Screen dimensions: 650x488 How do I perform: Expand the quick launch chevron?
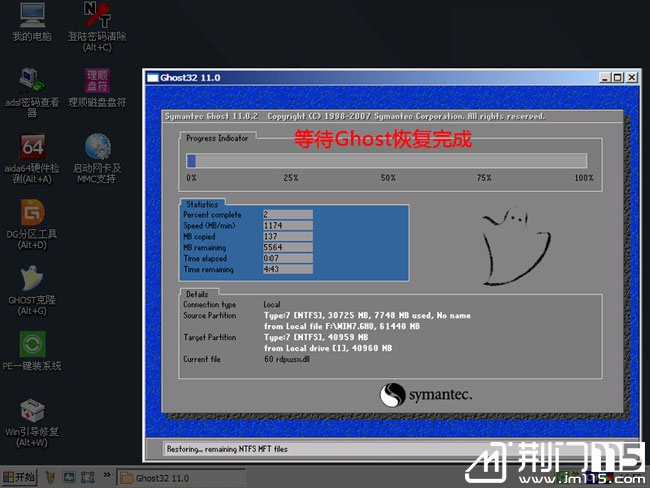[108, 474]
